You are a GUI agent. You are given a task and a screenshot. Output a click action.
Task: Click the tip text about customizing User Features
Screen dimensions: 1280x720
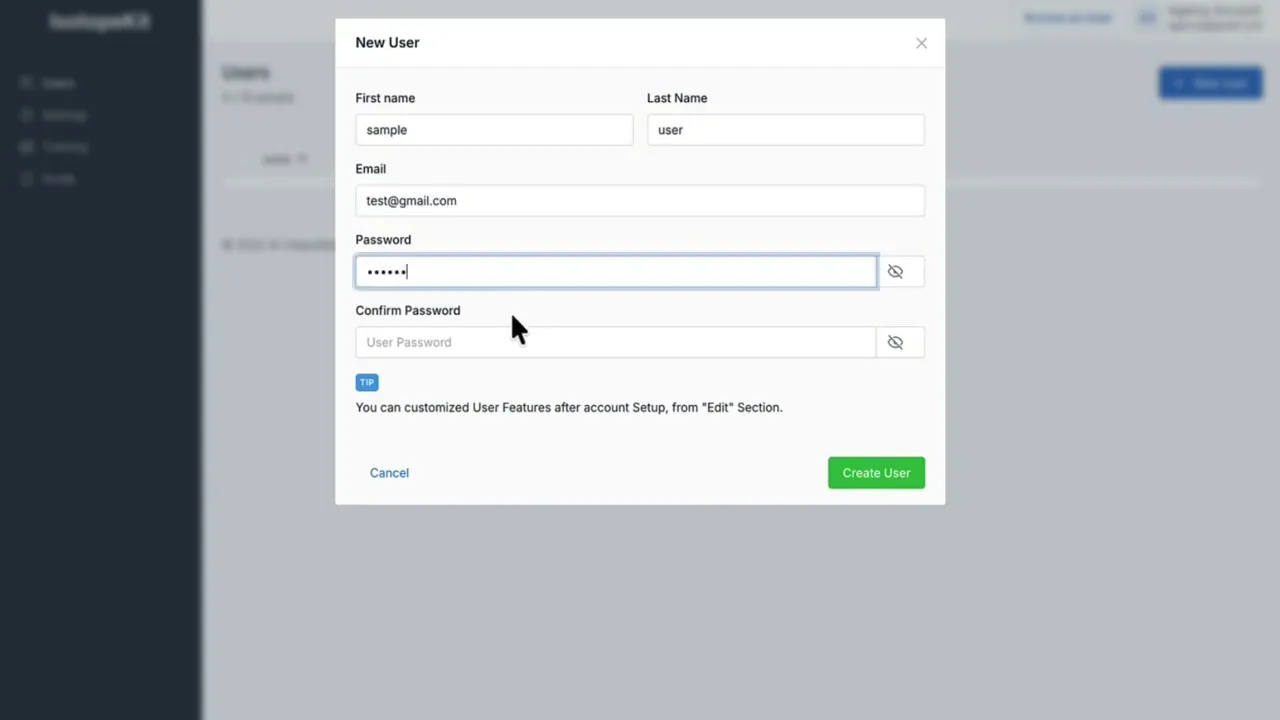tap(569, 408)
